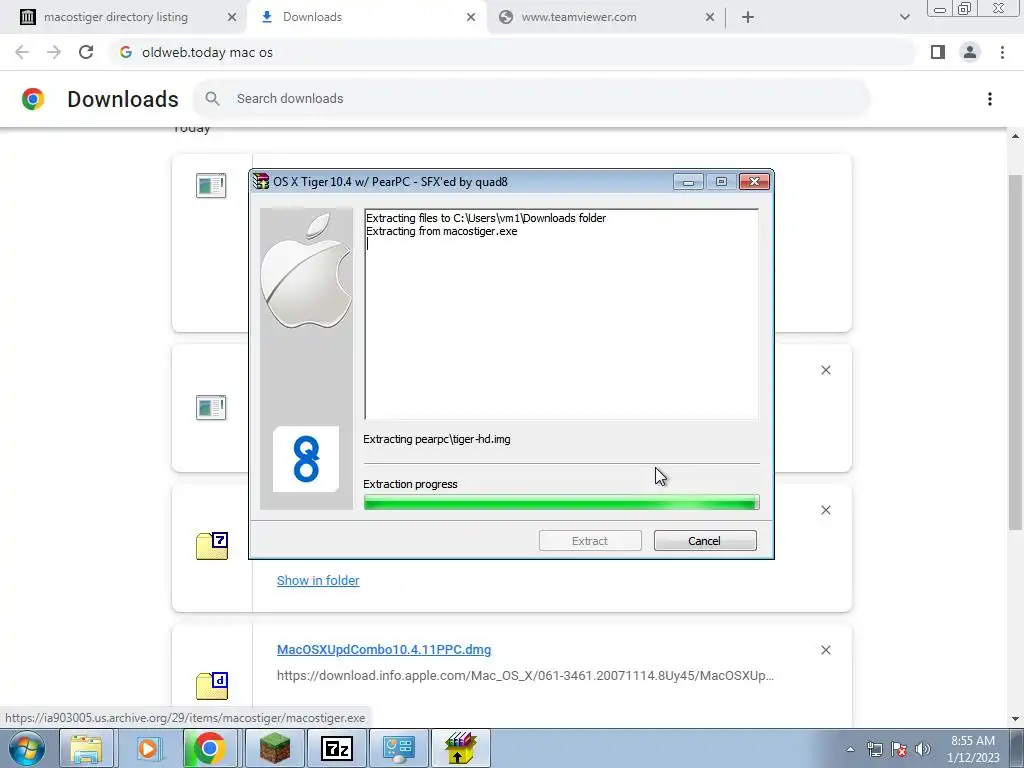Remove the 7z archive download from the list
Image resolution: width=1024 pixels, height=768 pixels.
(825, 510)
